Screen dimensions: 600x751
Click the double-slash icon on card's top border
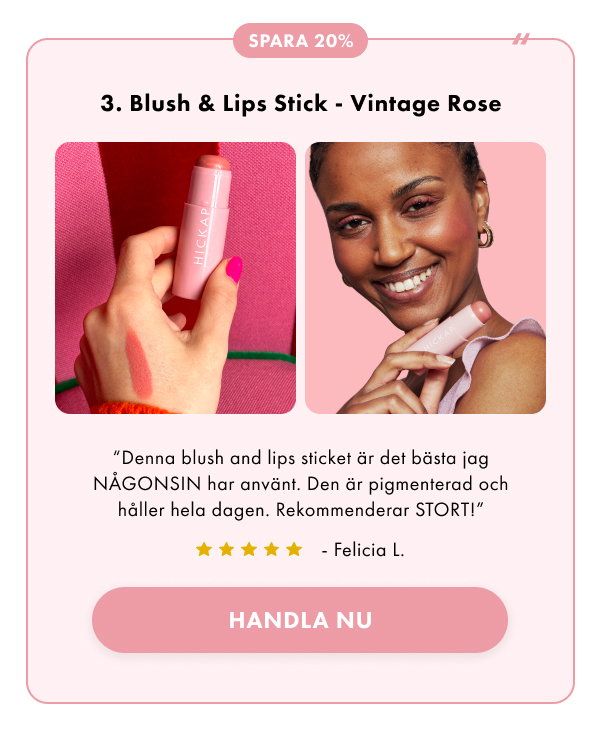(x=521, y=39)
